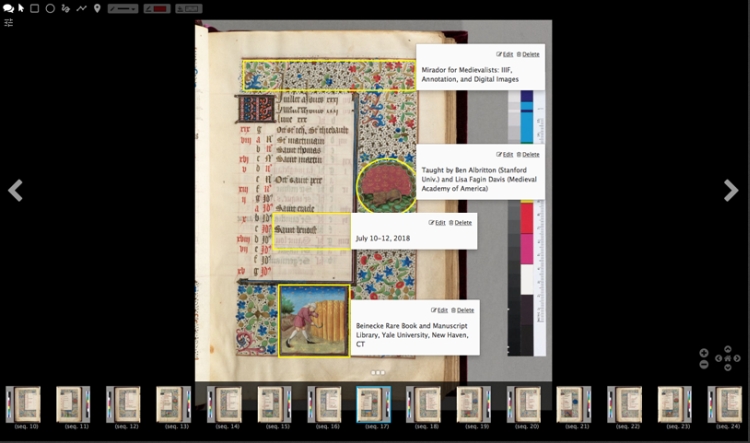750x443 pixels.
Task: Toggle the annotations speech-bubble icon
Action: click(8, 8)
